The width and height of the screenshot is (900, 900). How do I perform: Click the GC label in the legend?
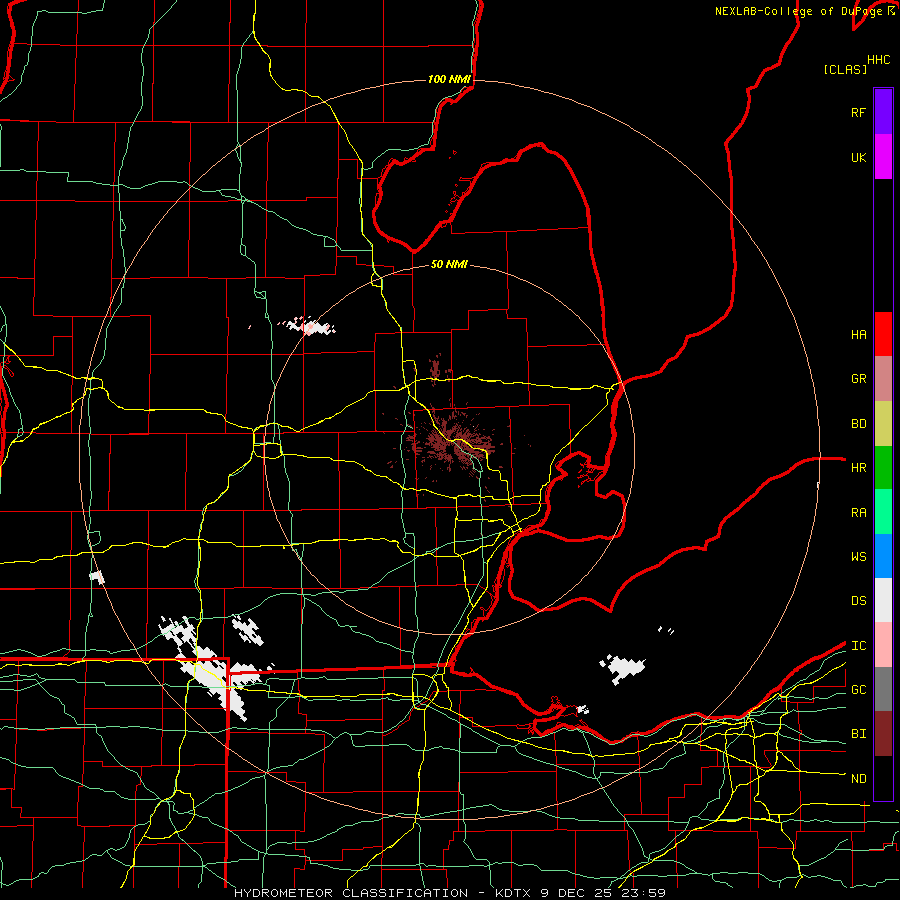tap(858, 690)
